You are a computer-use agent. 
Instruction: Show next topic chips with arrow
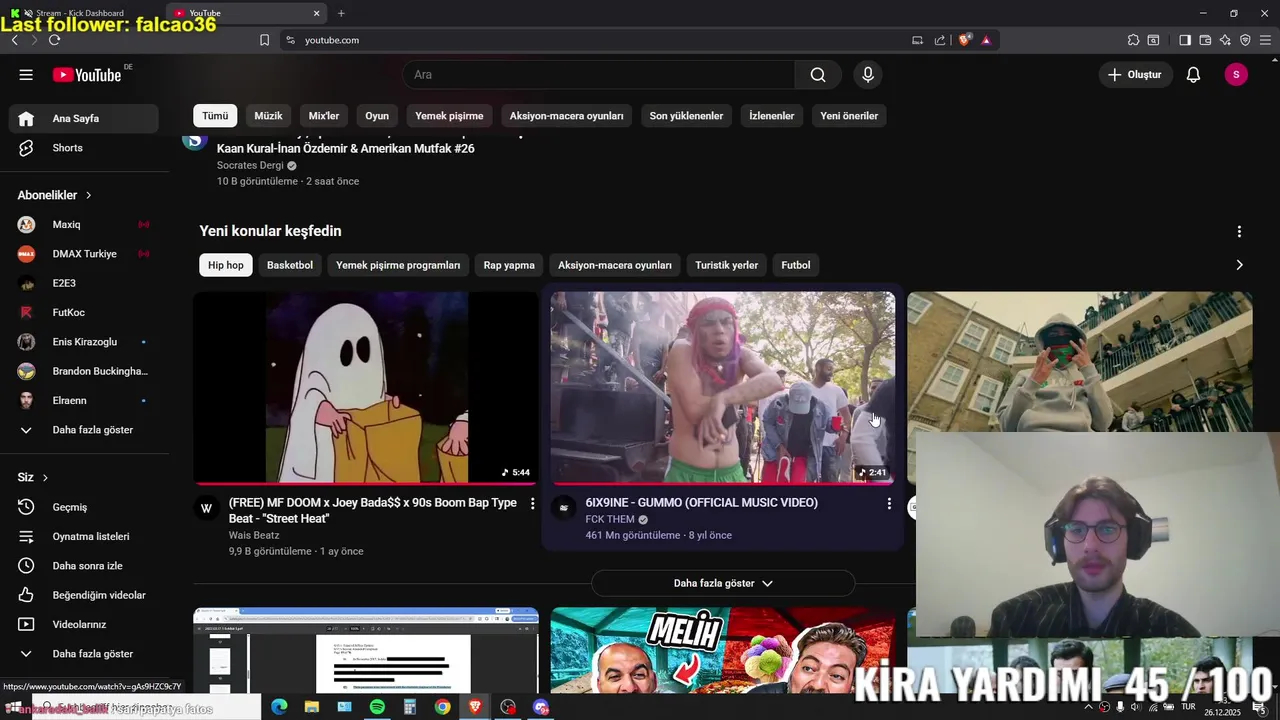1239,265
